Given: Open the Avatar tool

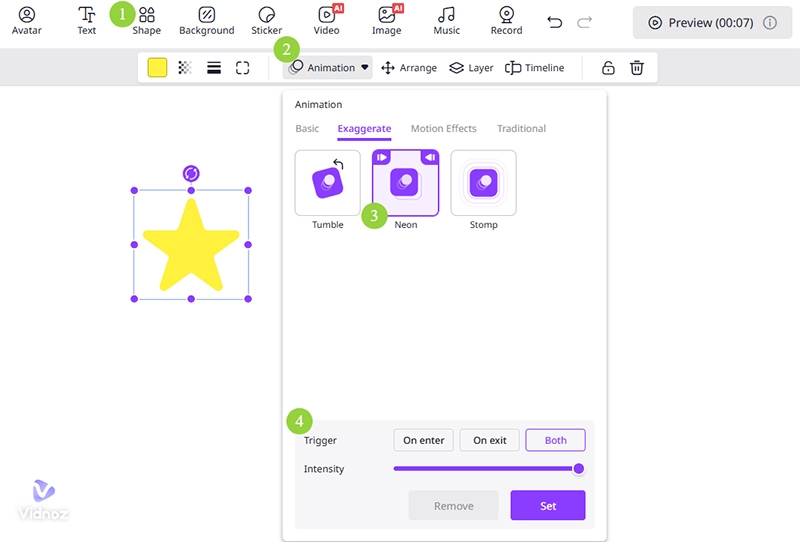Looking at the screenshot, I should click(x=27, y=20).
